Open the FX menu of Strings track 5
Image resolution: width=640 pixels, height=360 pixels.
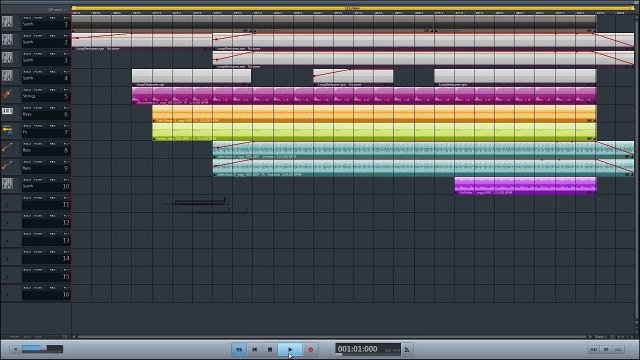(66, 90)
